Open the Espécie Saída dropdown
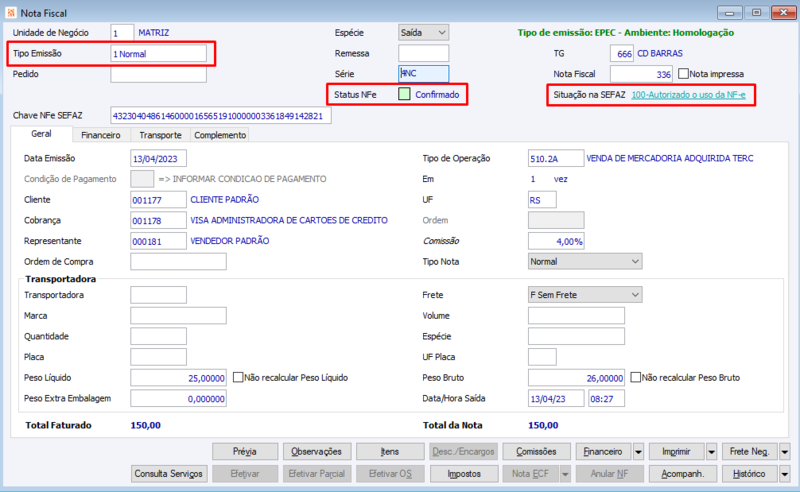This screenshot has width=800, height=492. 423,33
